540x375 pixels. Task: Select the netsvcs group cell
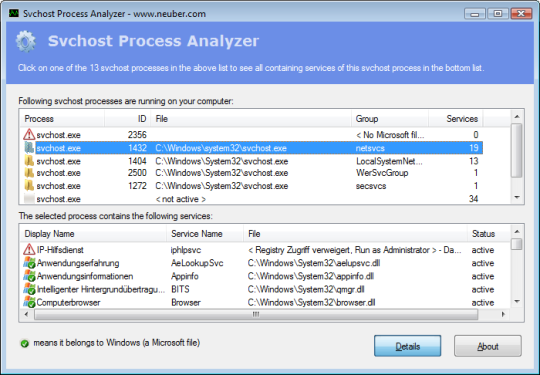tap(370, 148)
